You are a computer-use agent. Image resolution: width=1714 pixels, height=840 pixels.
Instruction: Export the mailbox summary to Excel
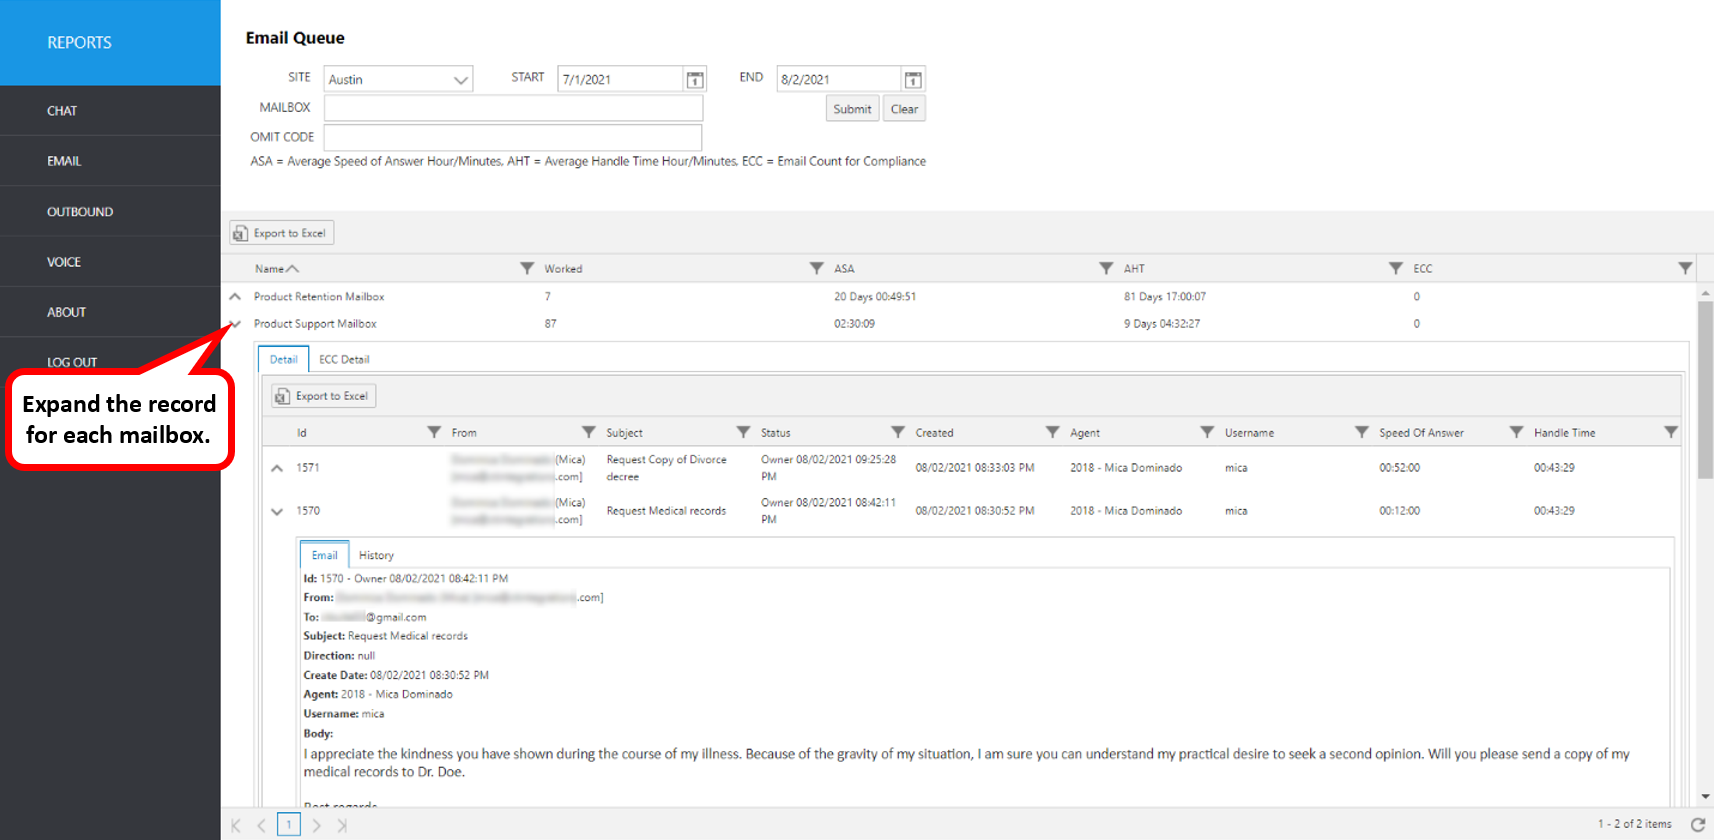point(282,233)
